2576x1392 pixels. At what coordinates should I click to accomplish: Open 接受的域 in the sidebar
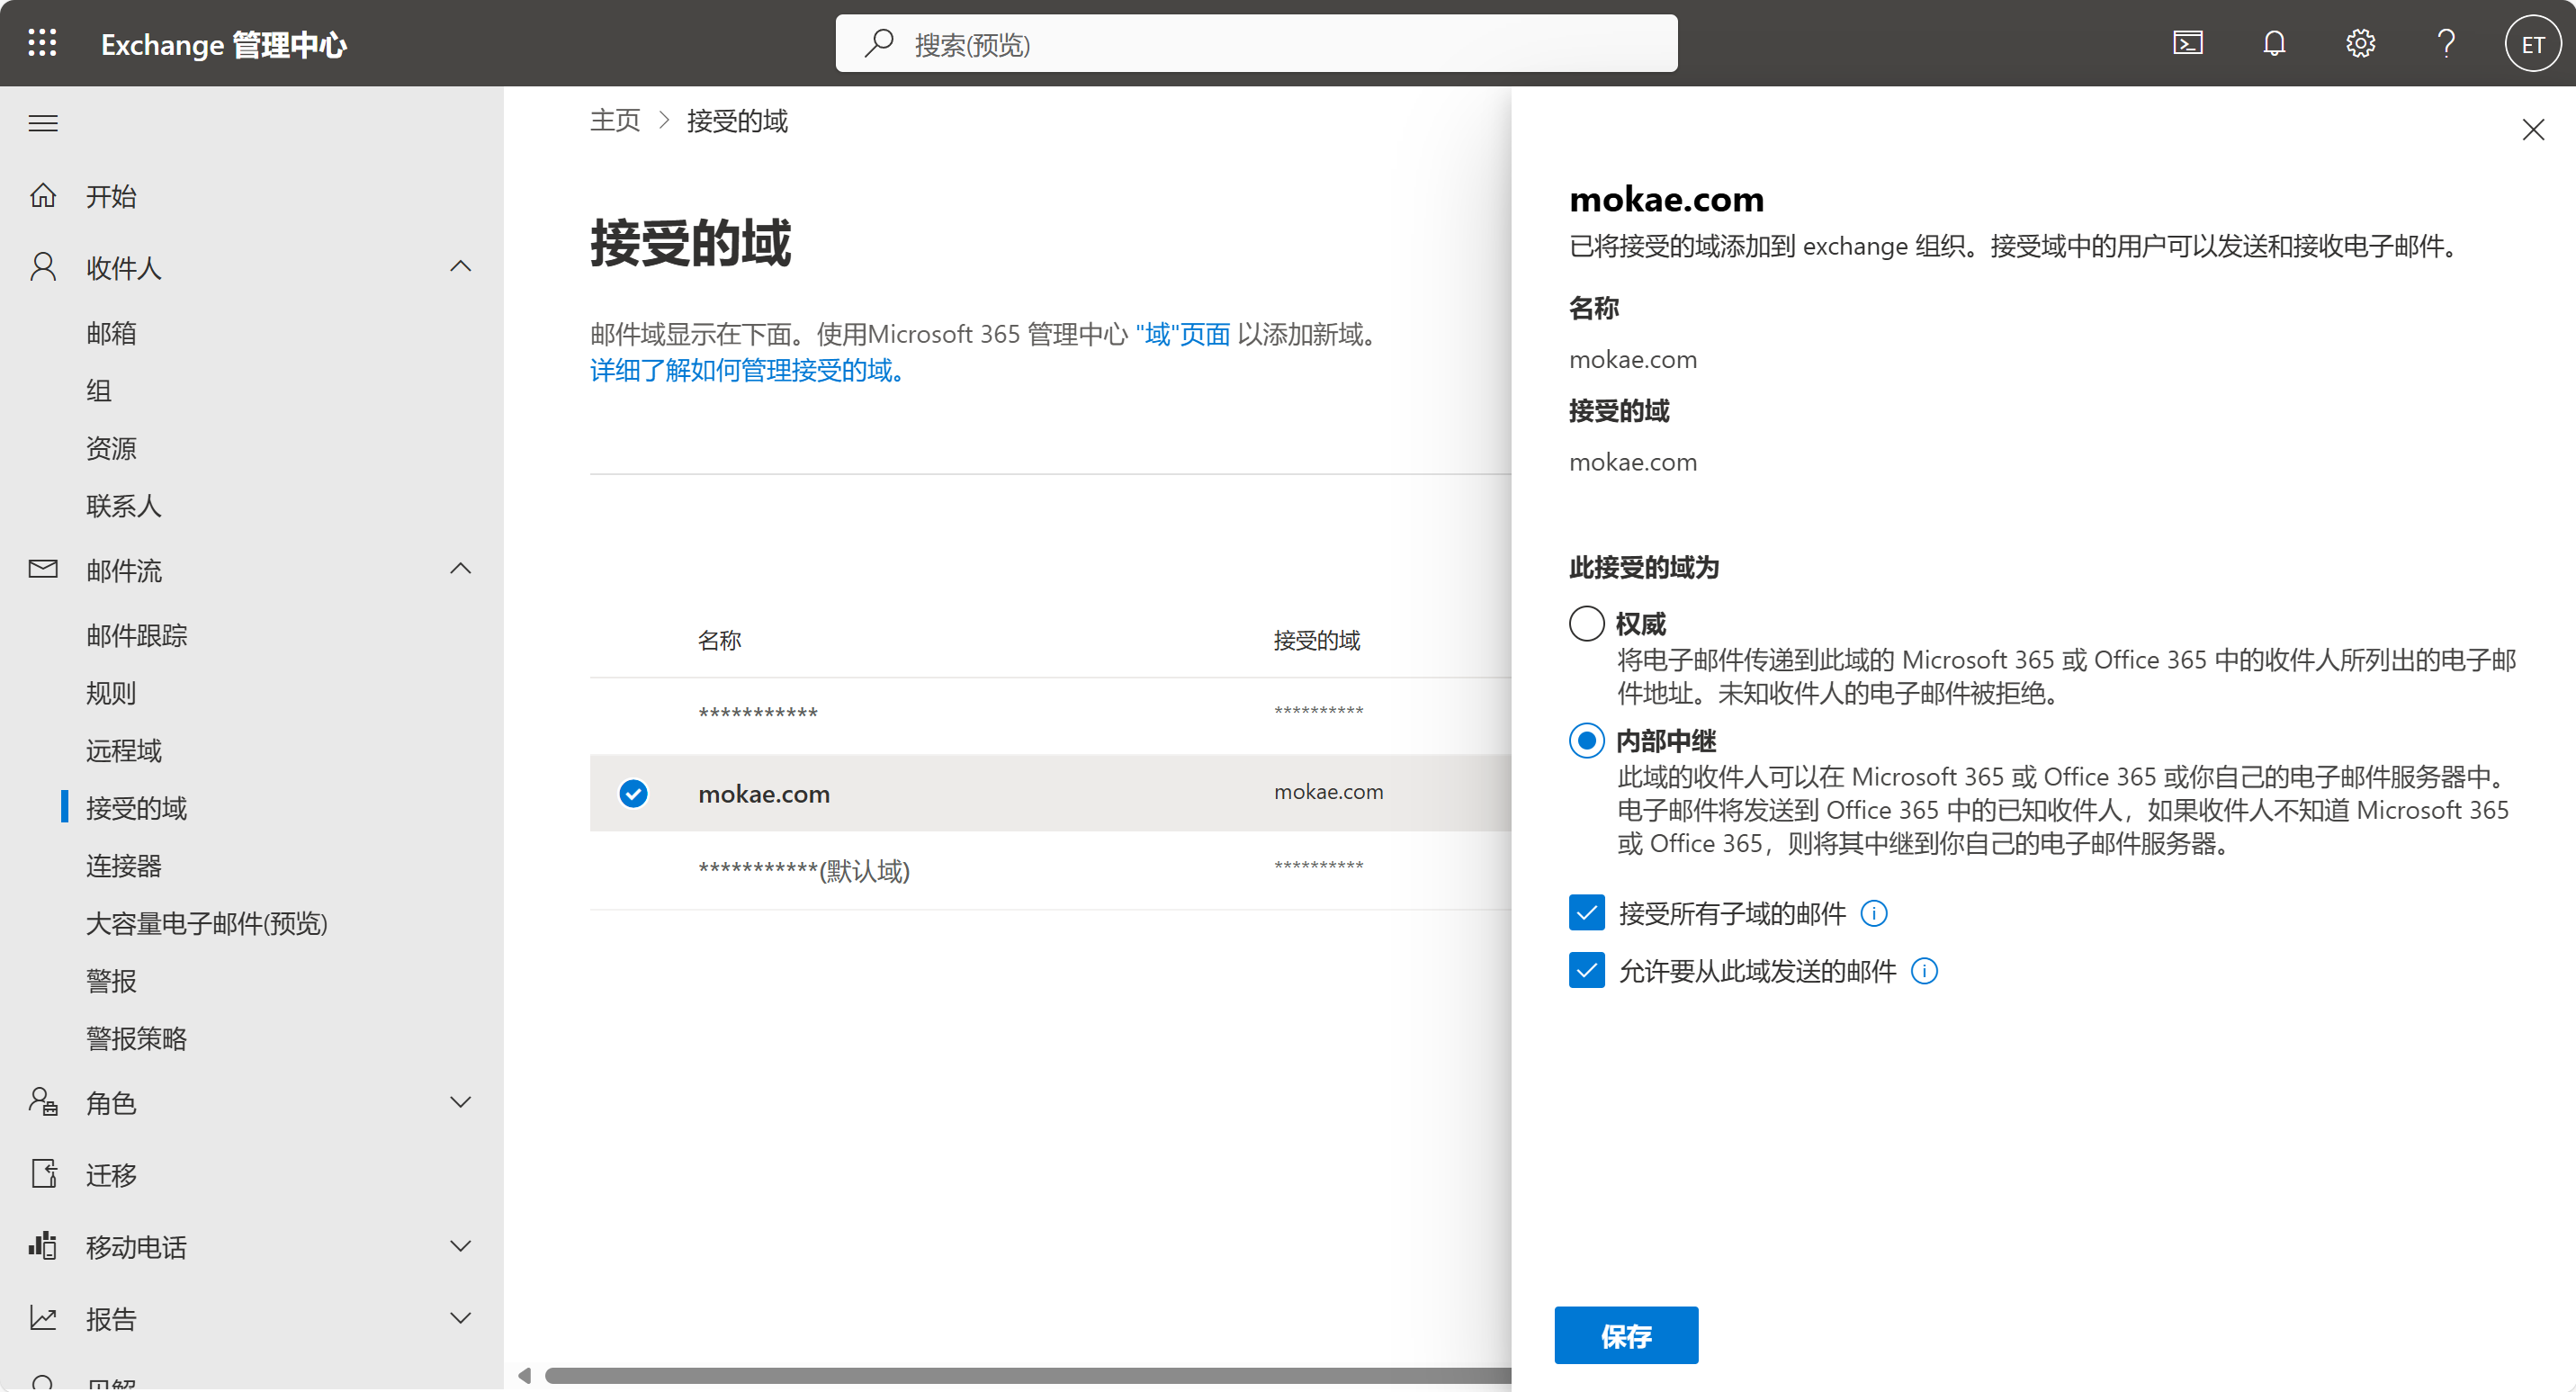pos(136,808)
